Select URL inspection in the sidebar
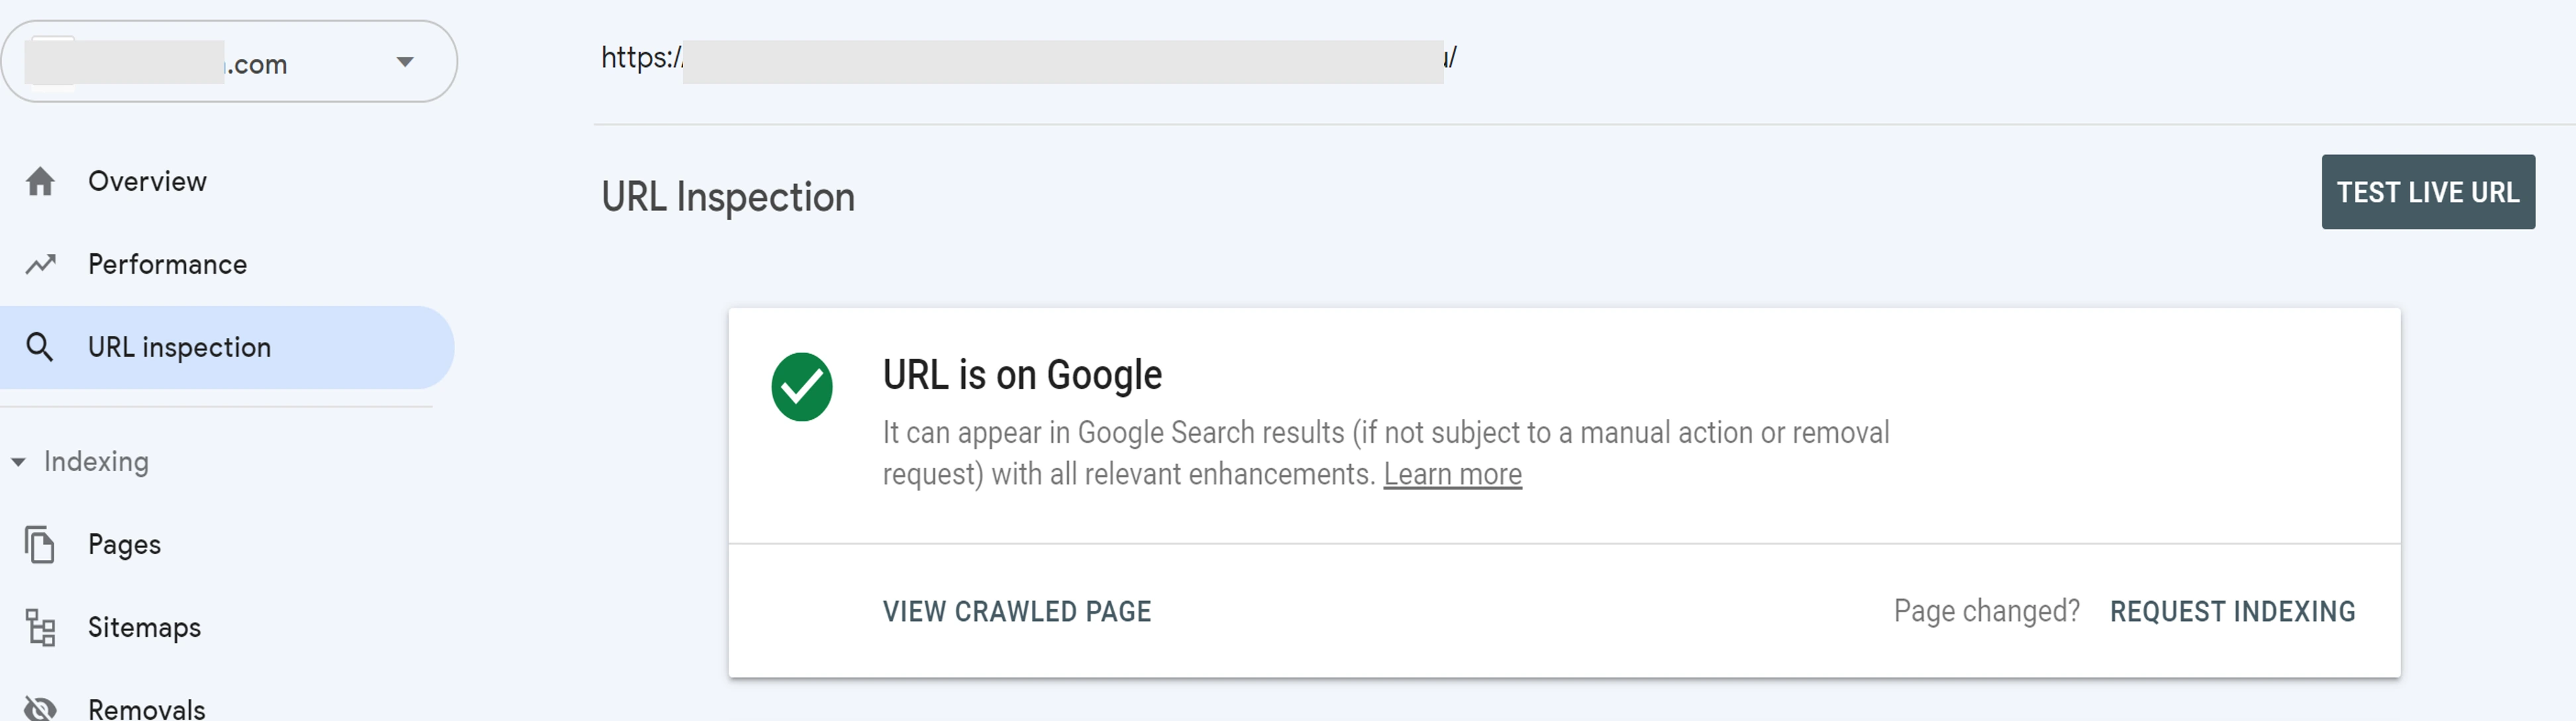 pyautogui.click(x=179, y=347)
